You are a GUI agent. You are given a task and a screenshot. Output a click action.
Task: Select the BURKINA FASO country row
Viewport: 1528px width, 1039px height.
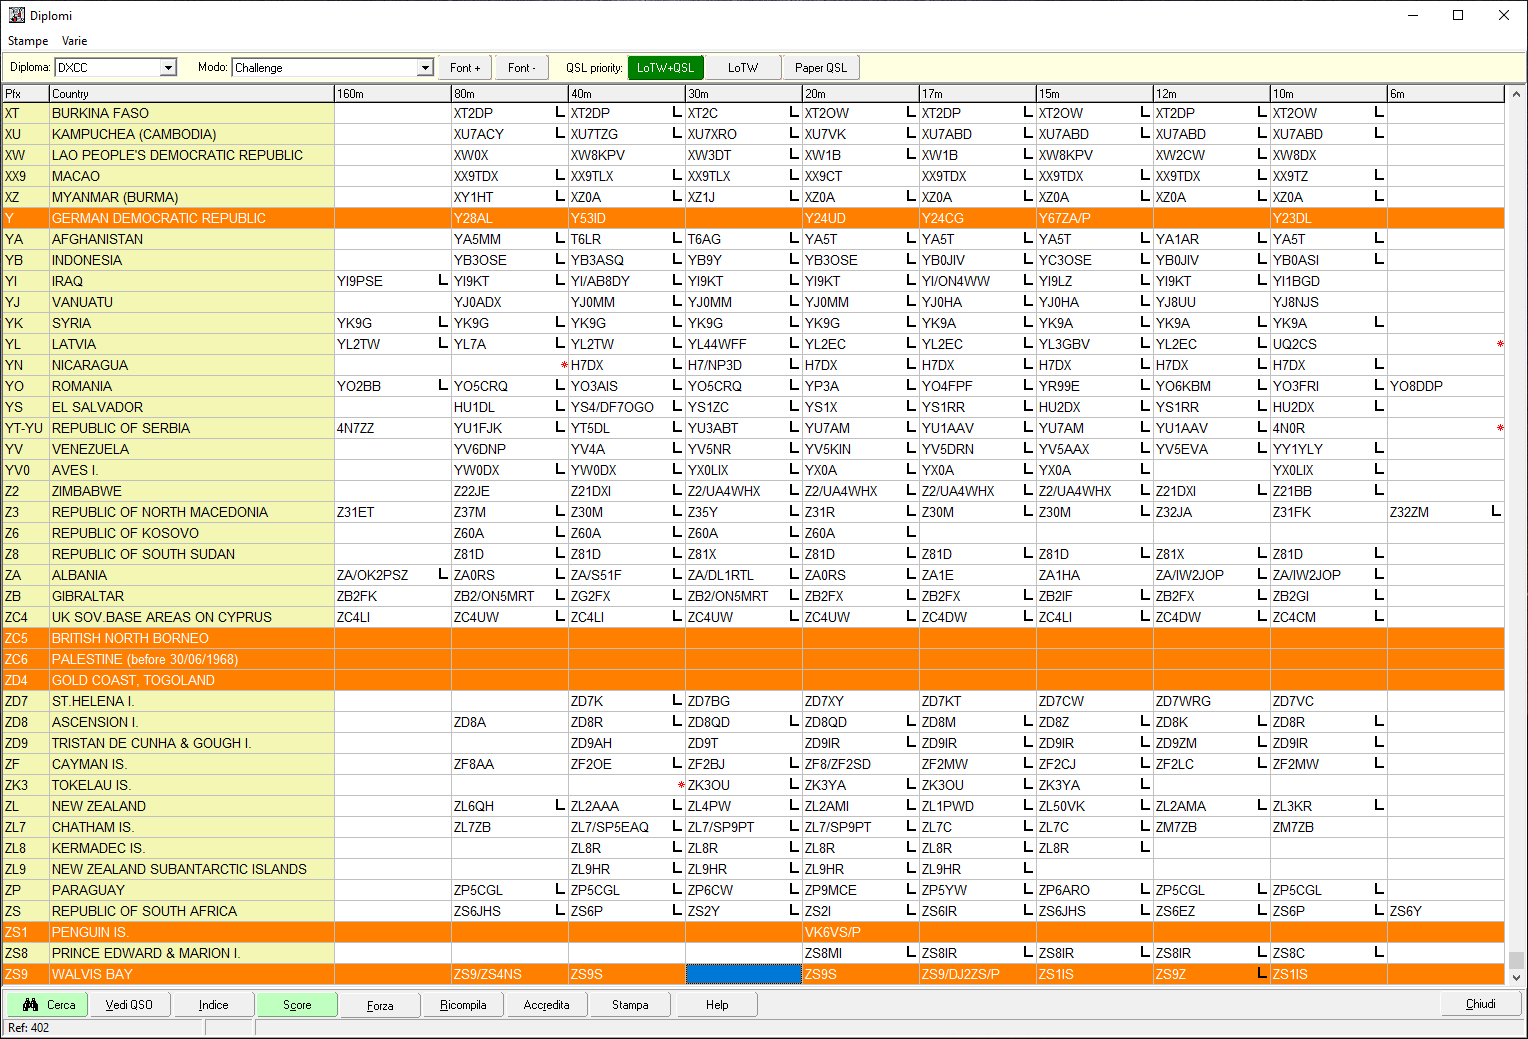pyautogui.click(x=754, y=113)
